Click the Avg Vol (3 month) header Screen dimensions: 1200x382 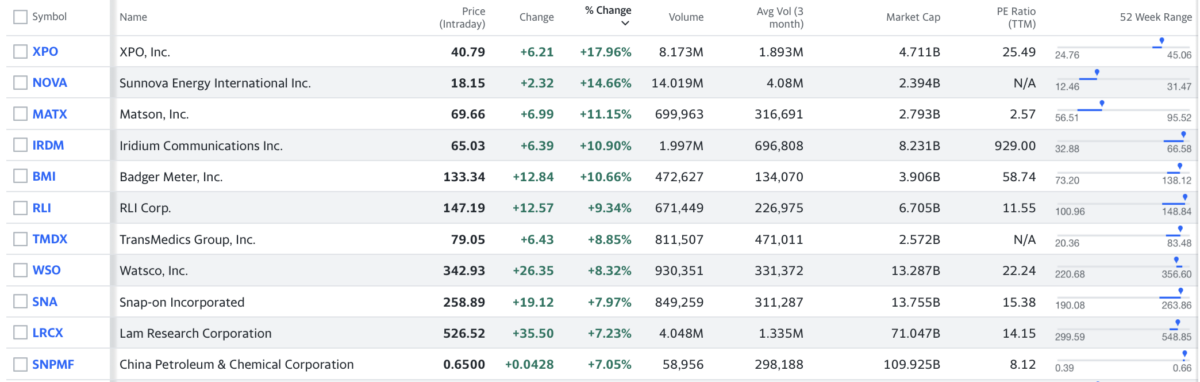coord(781,17)
